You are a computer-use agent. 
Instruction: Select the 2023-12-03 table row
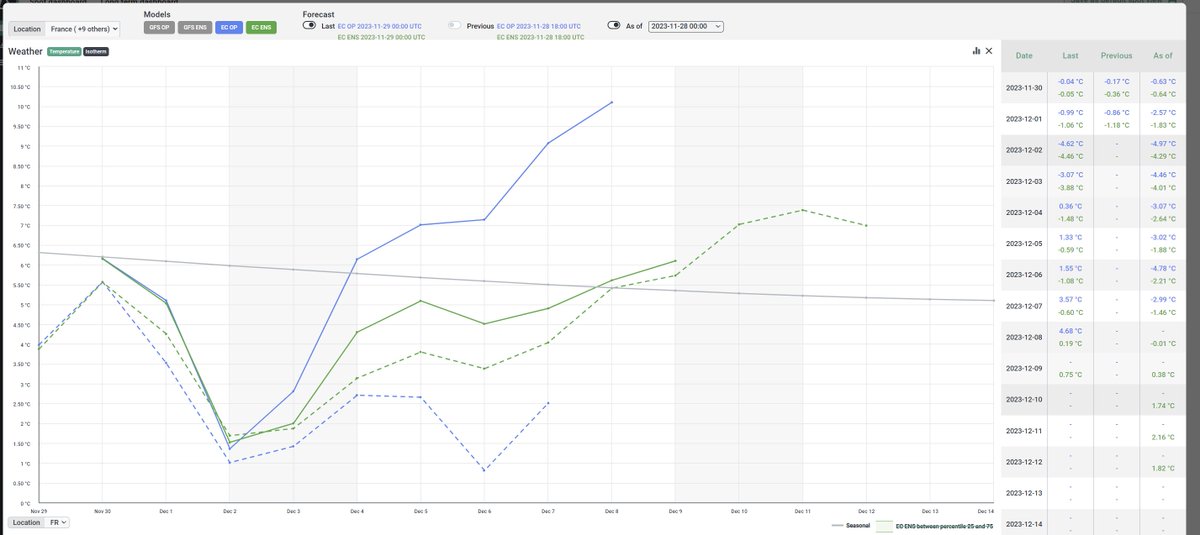(1094, 182)
